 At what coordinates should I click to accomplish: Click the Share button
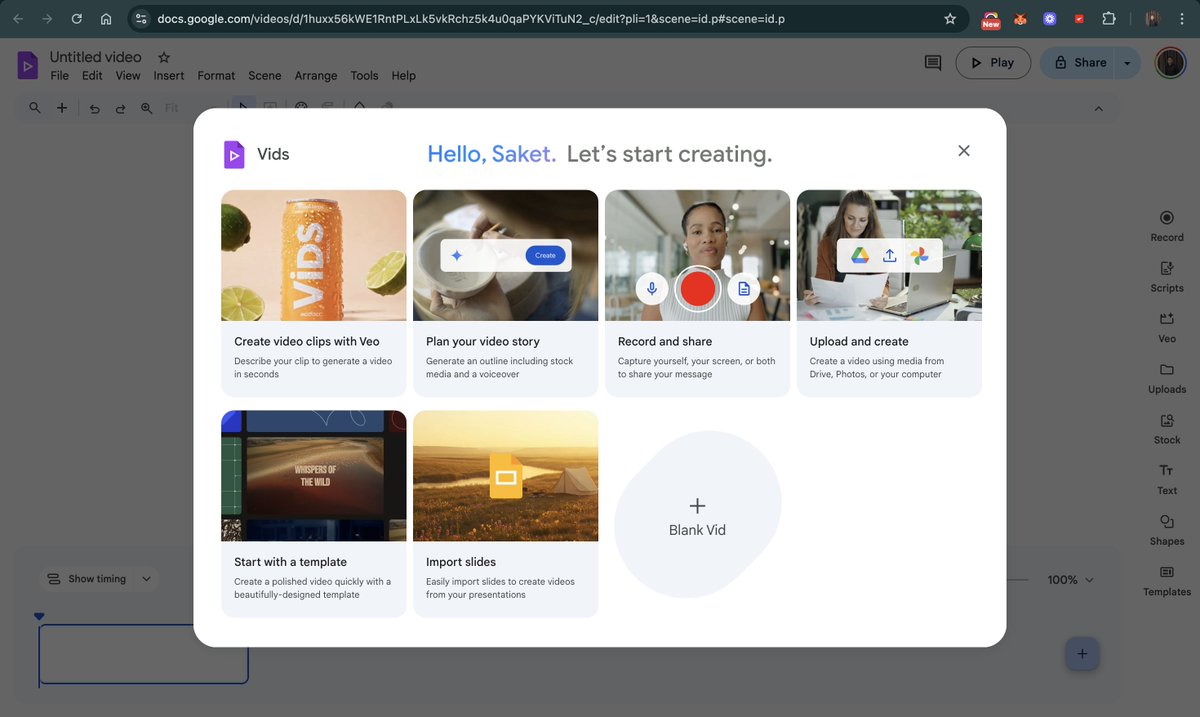(x=1079, y=62)
